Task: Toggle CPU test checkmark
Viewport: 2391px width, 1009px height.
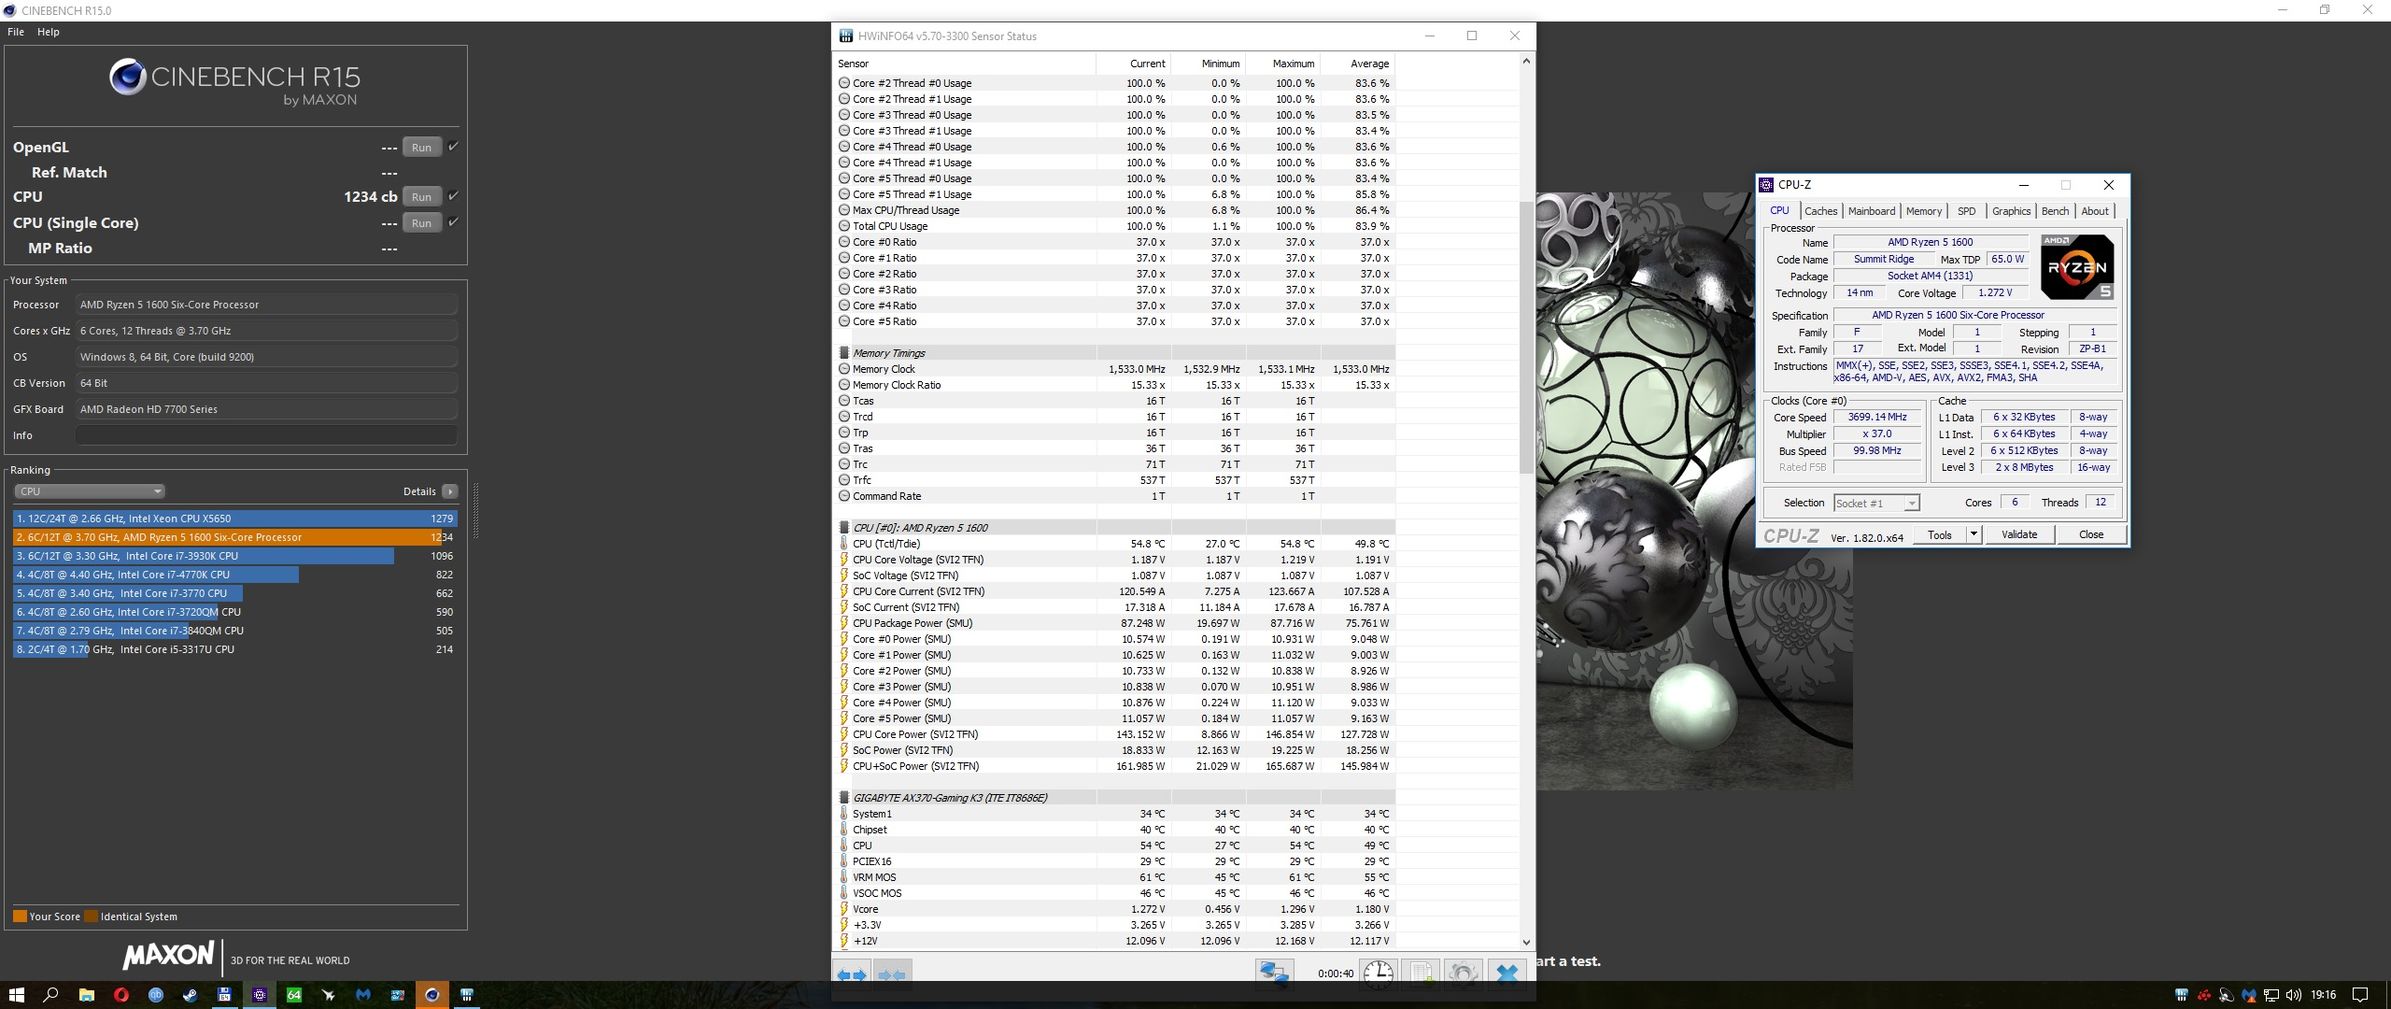Action: (x=453, y=195)
